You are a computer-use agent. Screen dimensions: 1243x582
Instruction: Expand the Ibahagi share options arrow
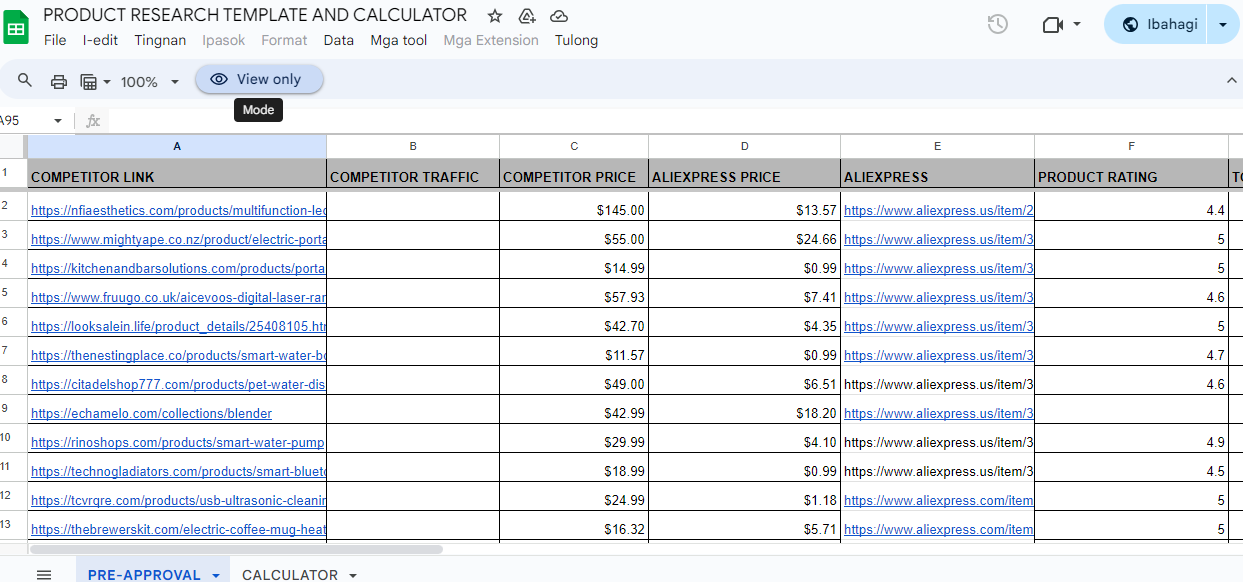click(x=1223, y=24)
